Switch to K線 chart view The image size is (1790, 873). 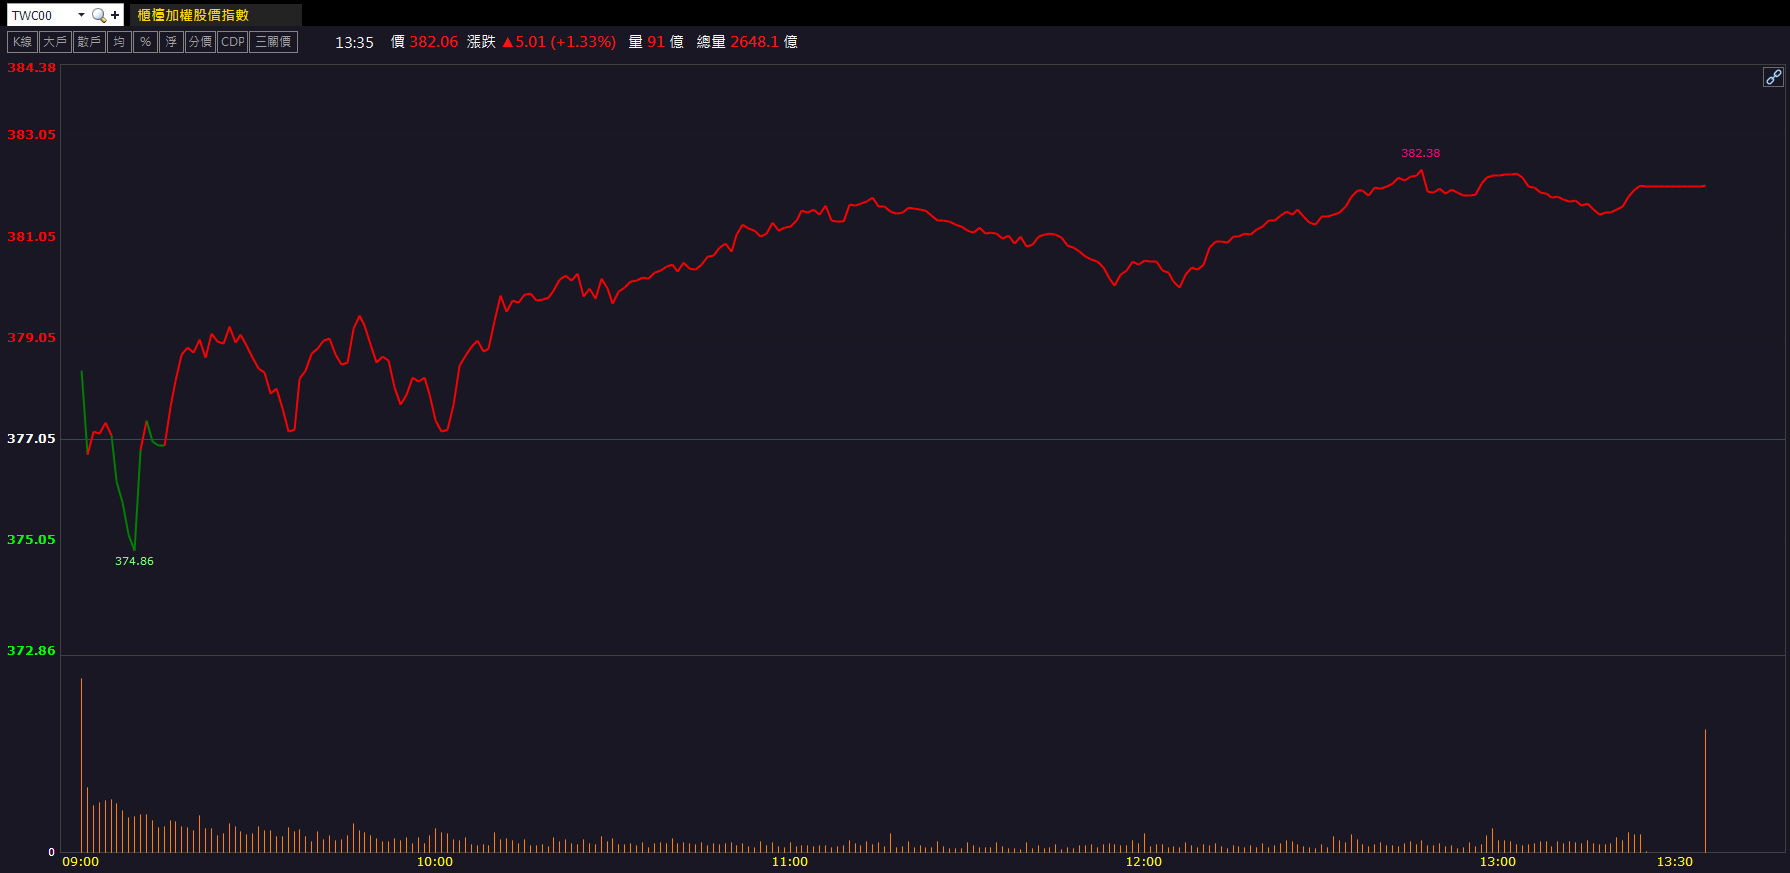point(22,42)
